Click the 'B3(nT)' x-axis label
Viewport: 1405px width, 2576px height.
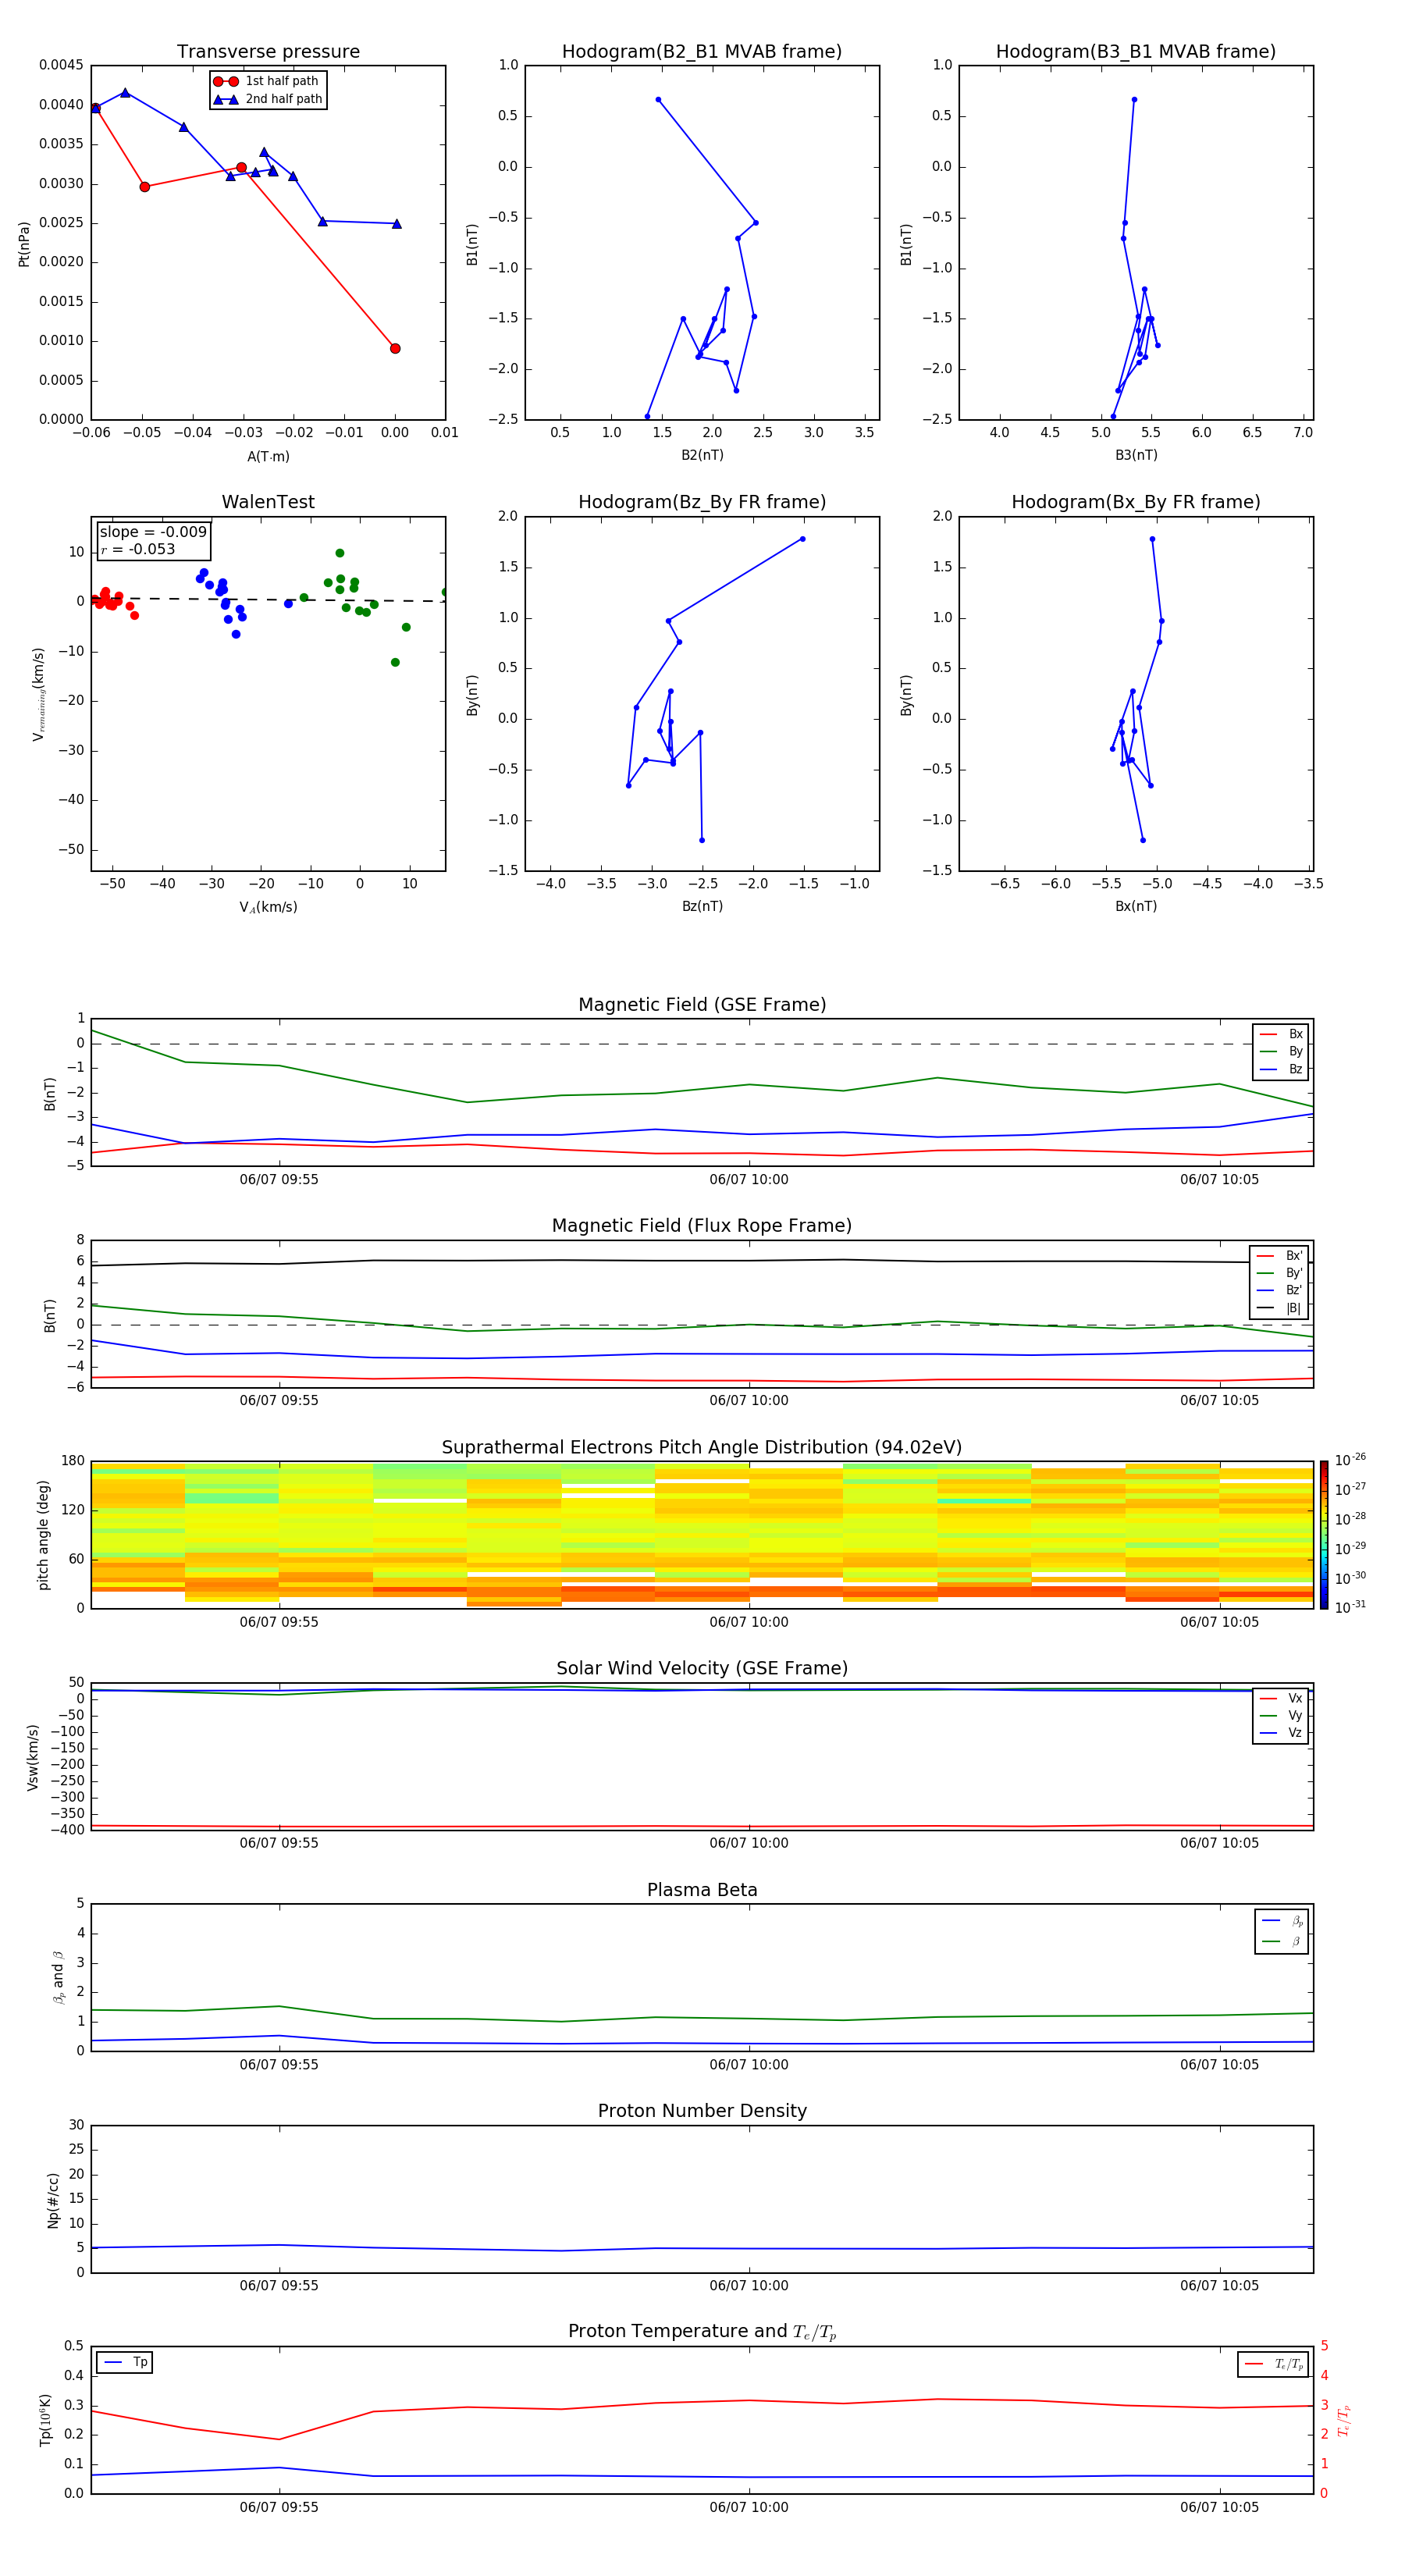1136,455
